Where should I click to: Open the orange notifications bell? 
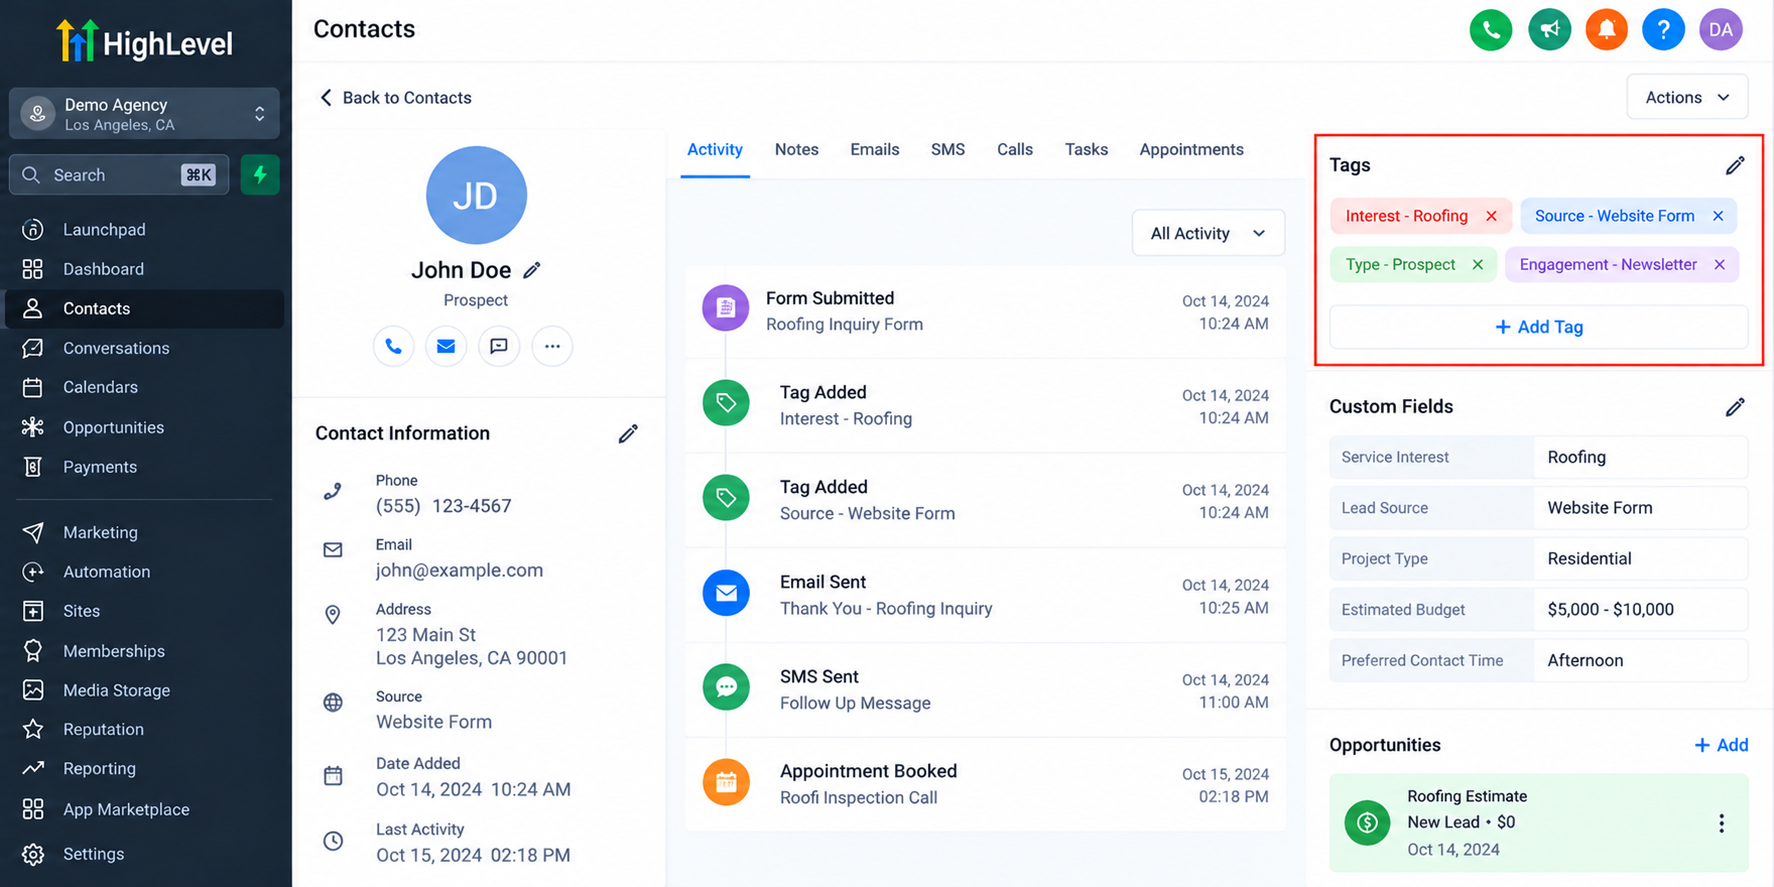1606,30
